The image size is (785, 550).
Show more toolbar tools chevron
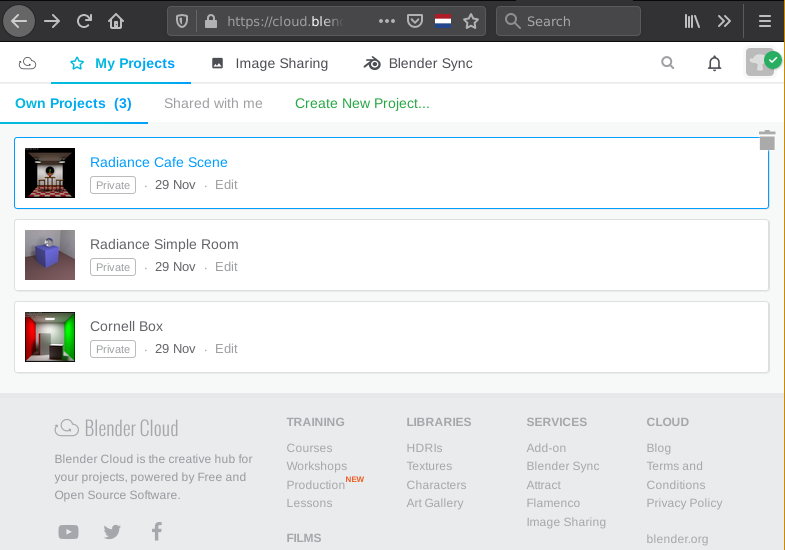pyautogui.click(x=724, y=21)
